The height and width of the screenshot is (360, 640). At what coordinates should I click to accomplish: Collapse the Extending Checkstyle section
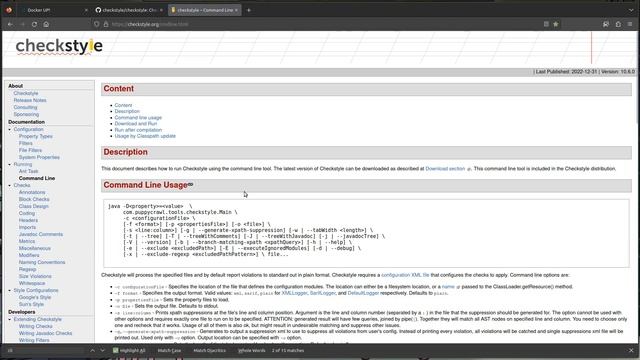coord(10,319)
